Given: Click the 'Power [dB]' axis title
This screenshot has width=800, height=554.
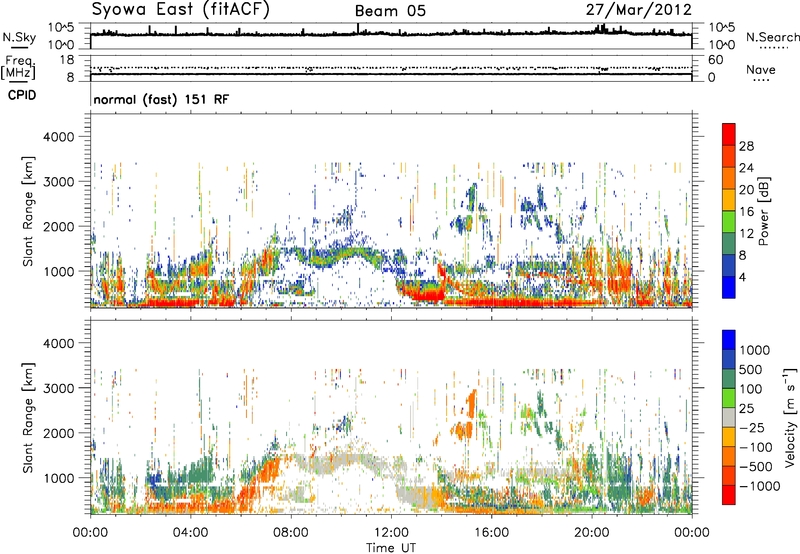Looking at the screenshot, I should [763, 211].
